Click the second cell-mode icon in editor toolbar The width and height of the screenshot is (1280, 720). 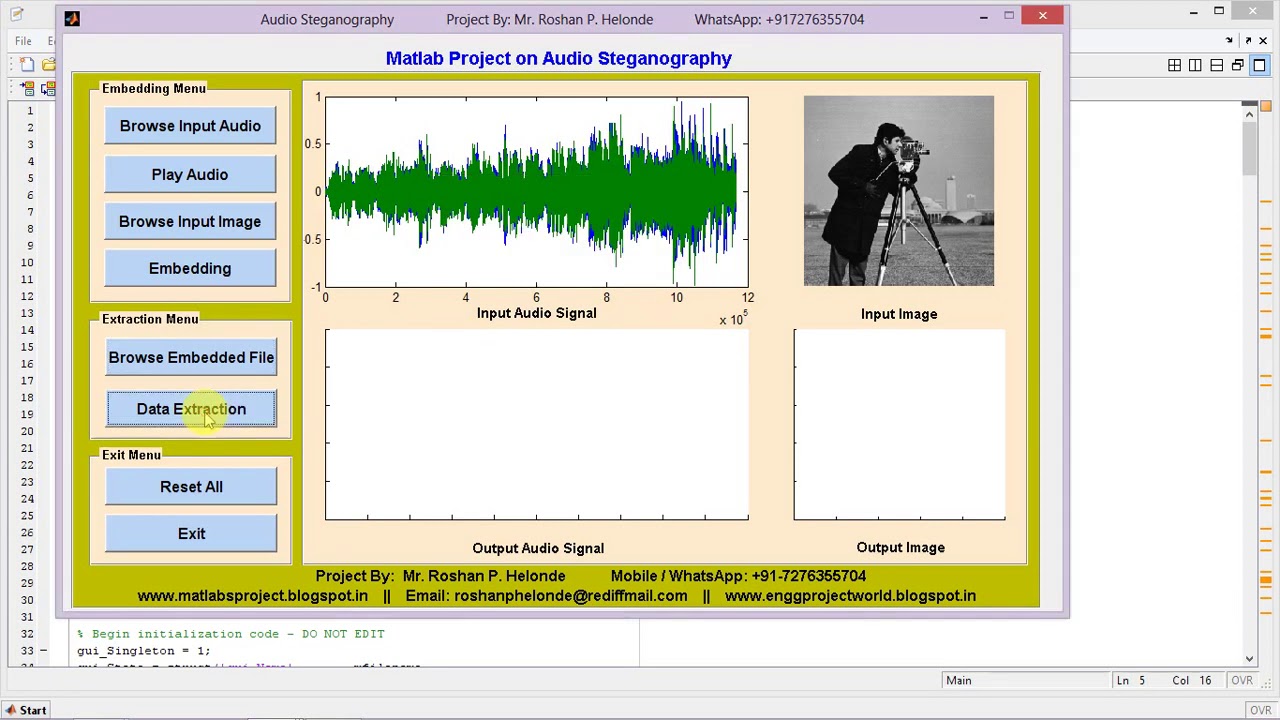point(48,89)
